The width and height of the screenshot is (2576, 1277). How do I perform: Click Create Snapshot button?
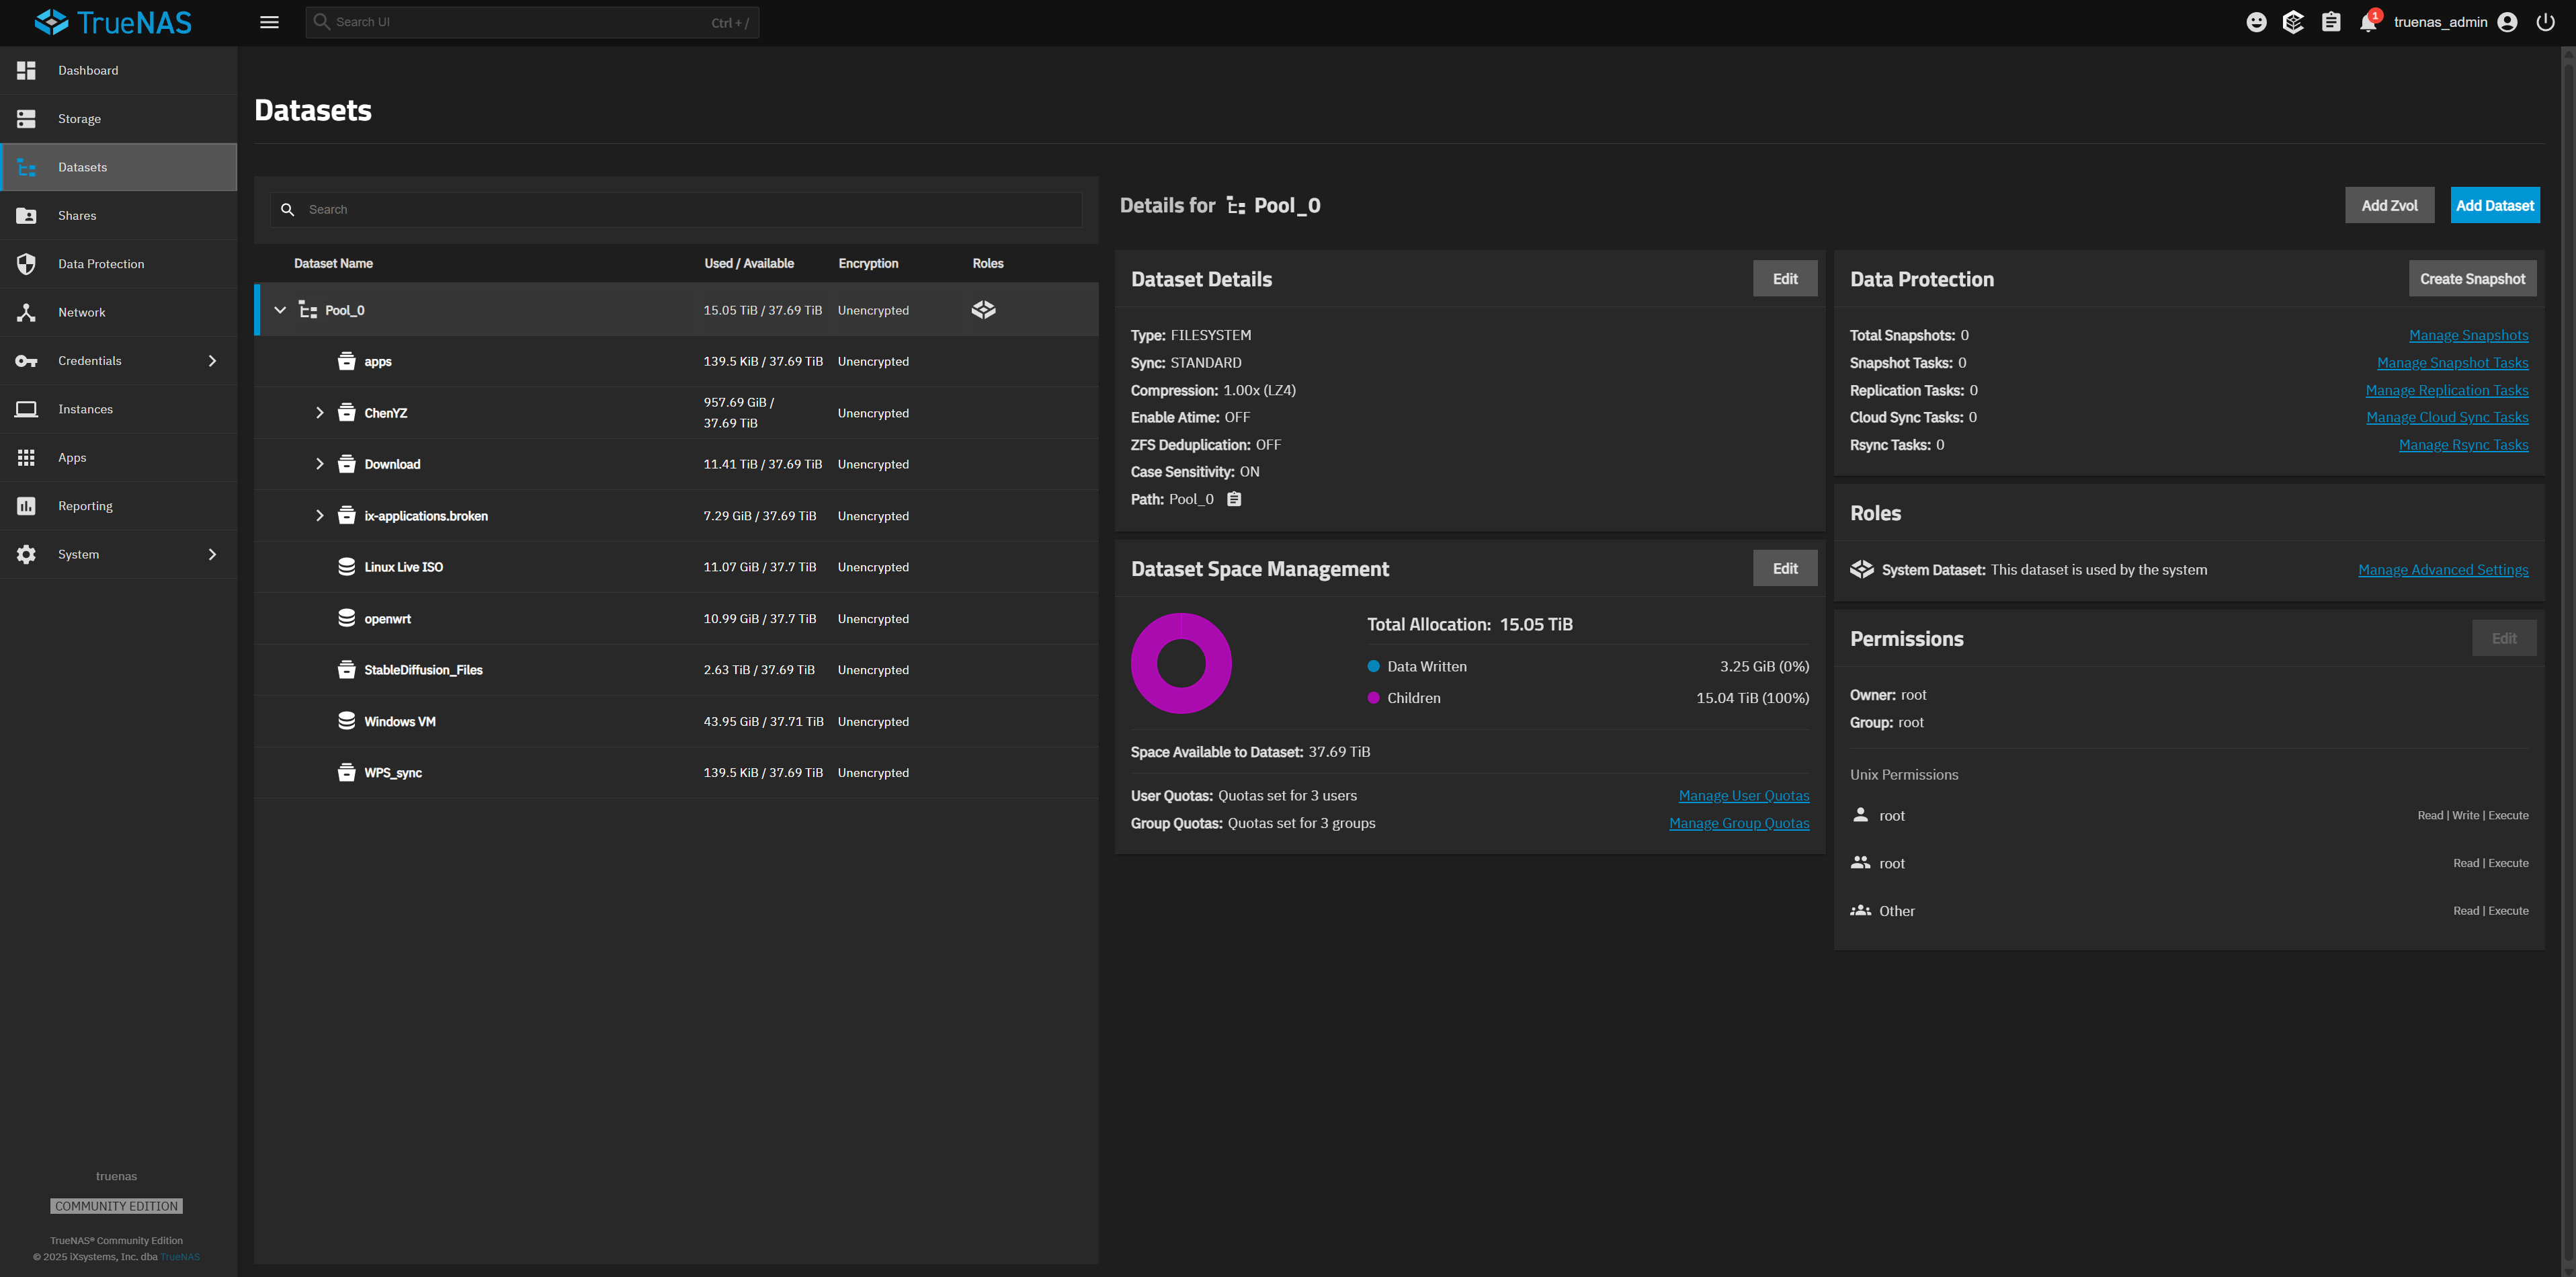point(2472,279)
